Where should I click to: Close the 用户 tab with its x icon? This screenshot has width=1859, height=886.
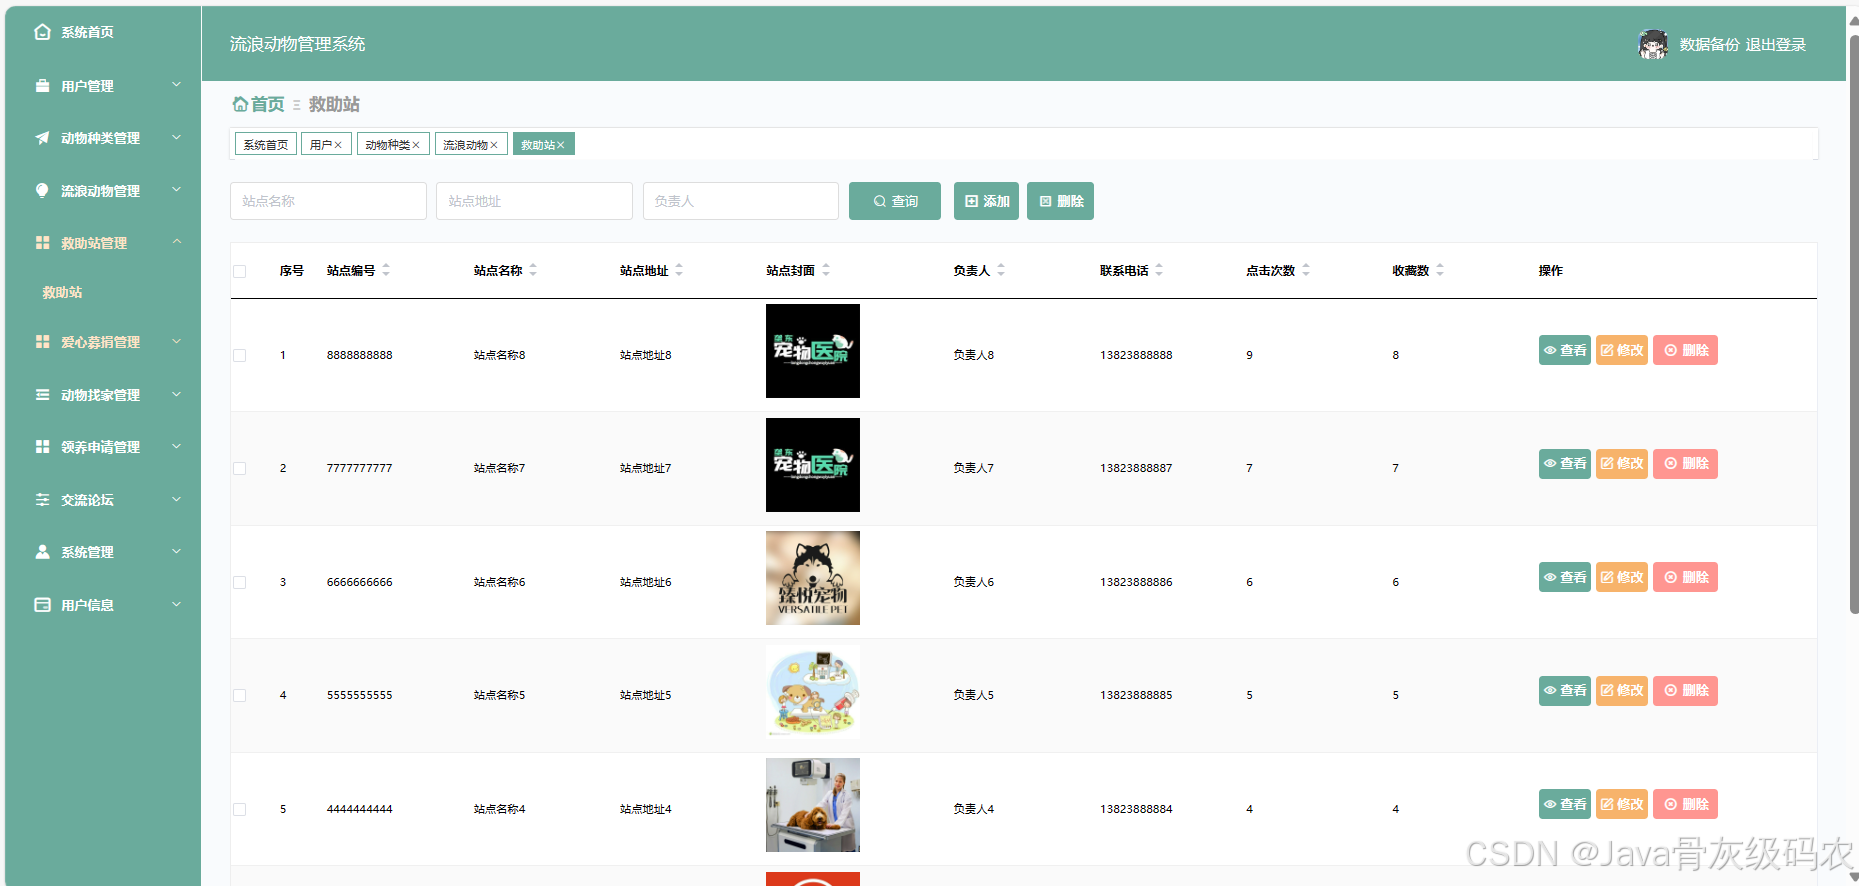338,145
